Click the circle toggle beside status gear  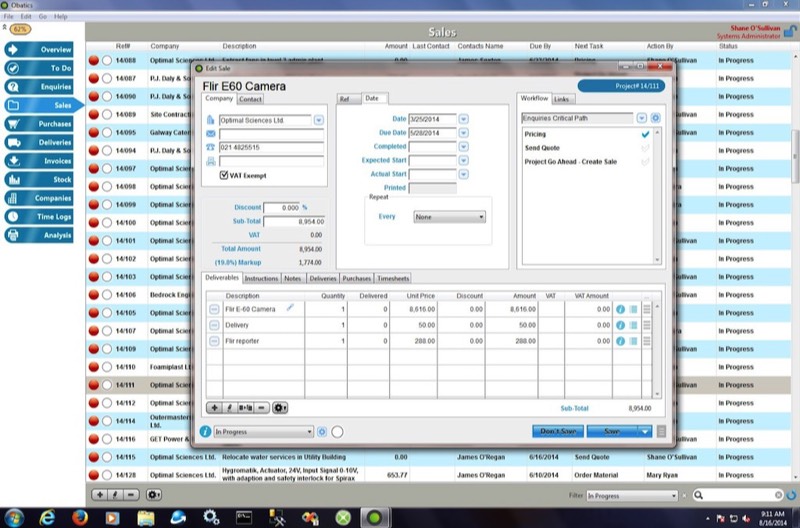coord(337,432)
